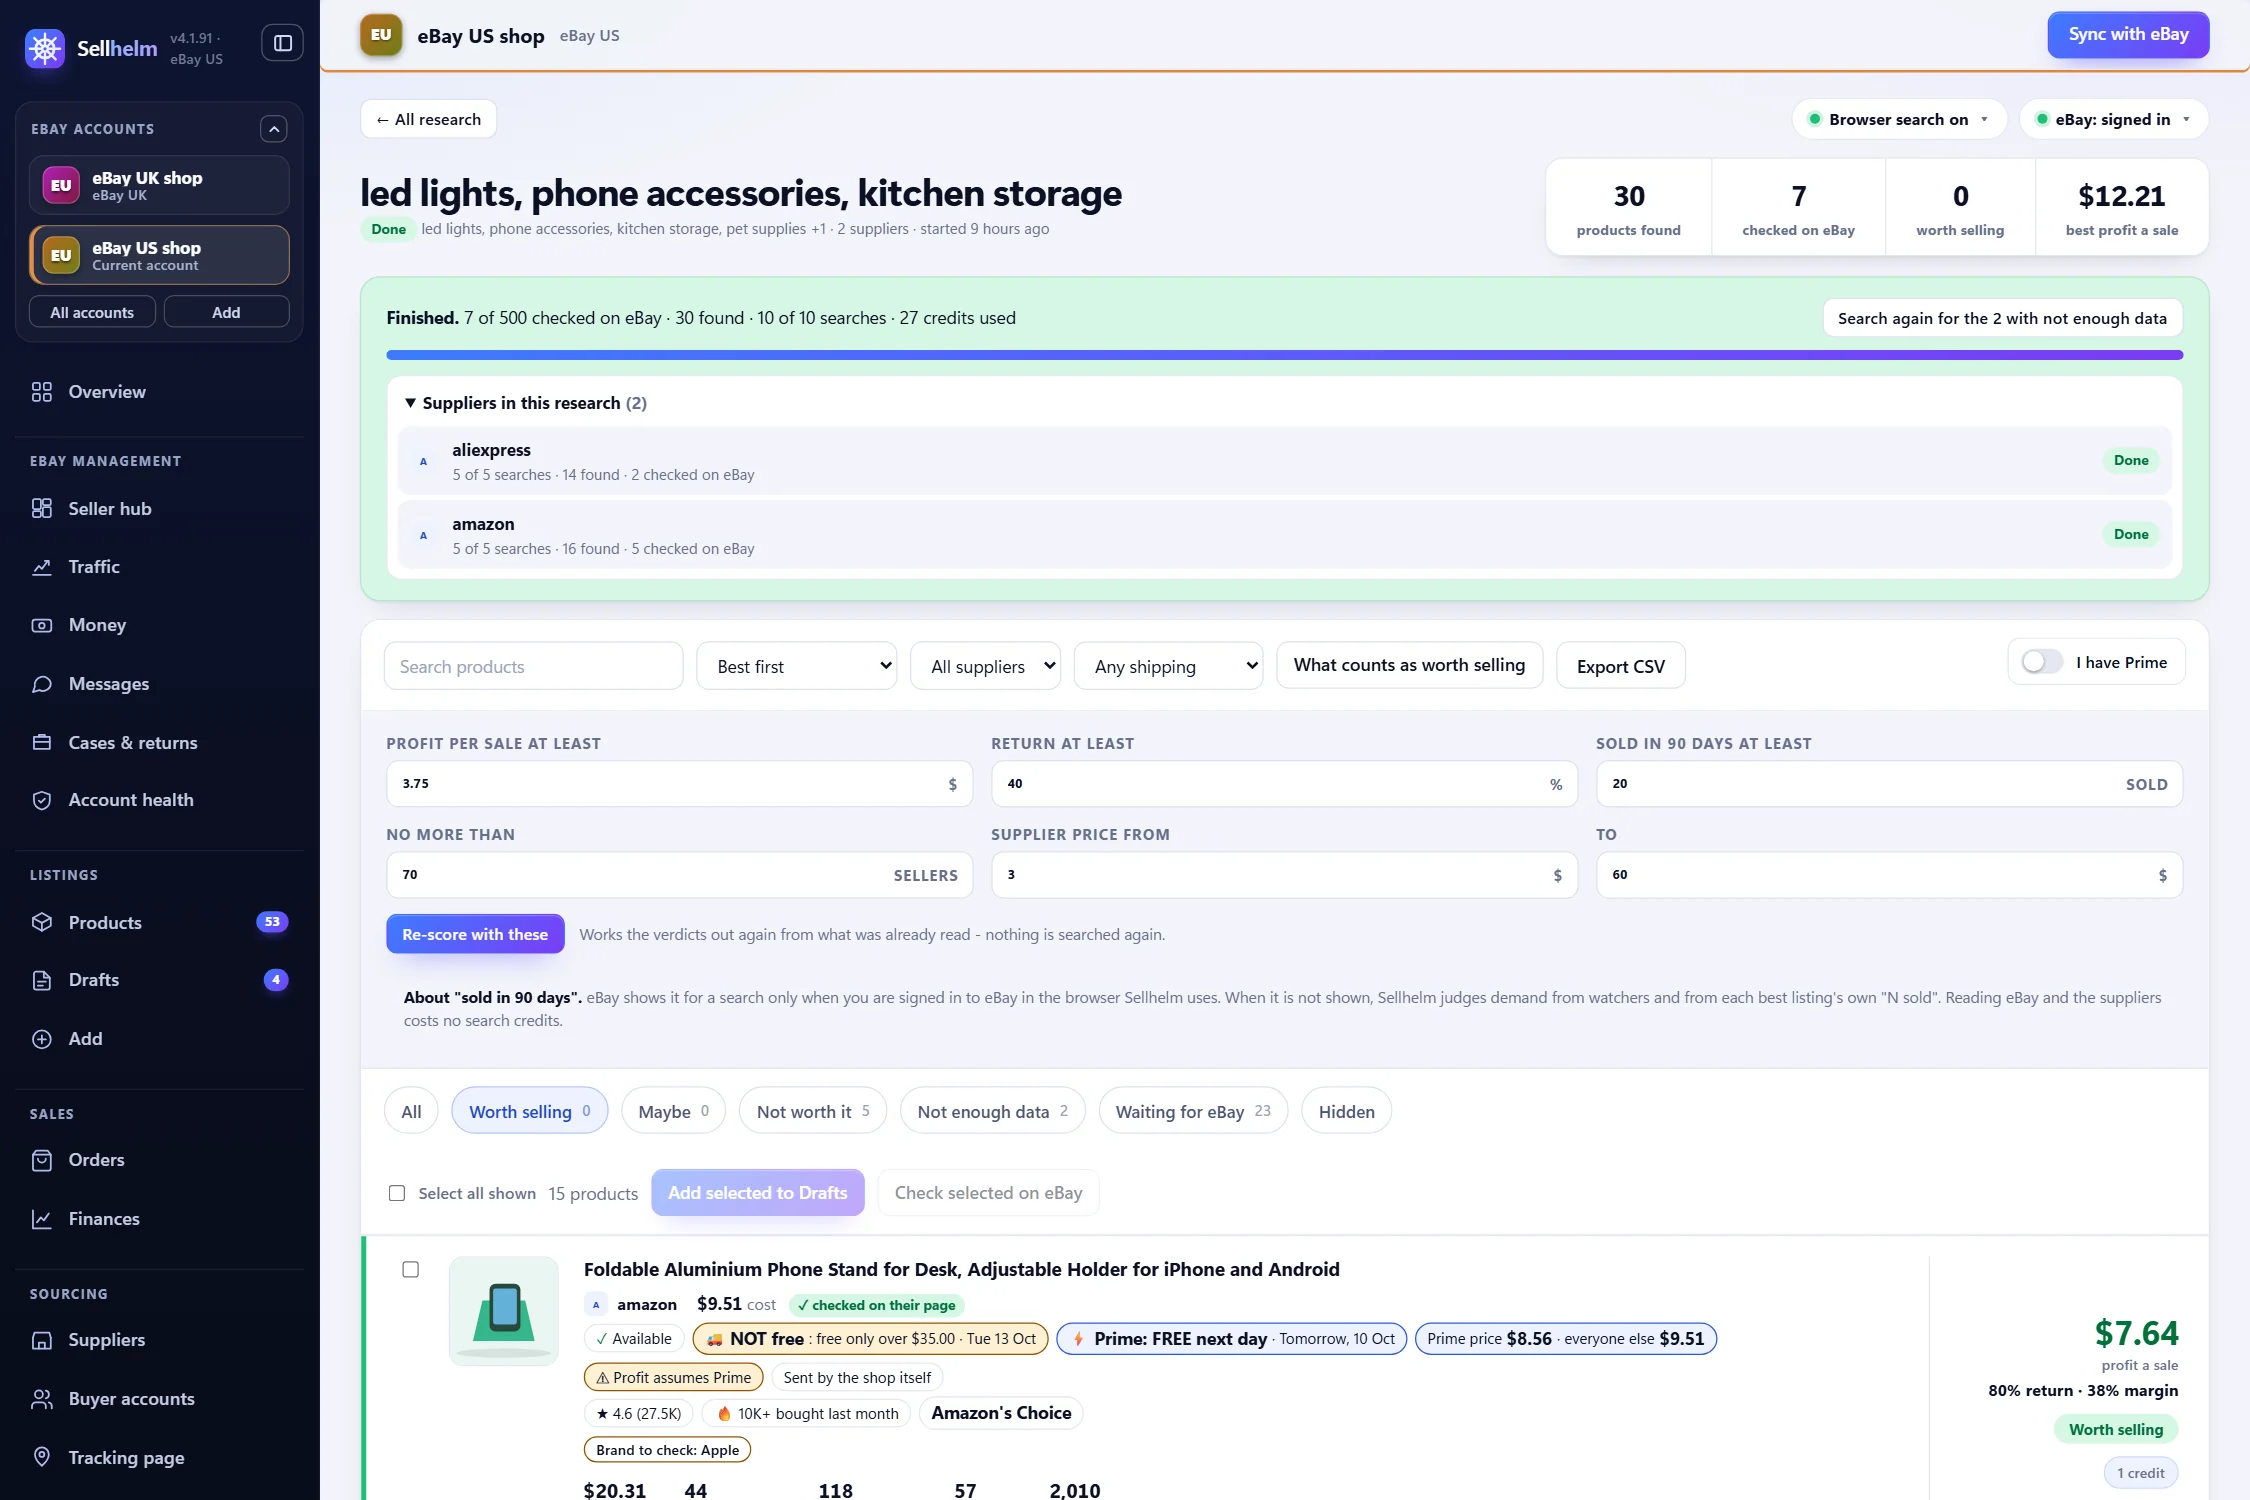This screenshot has width=2250, height=1500.
Task: Open Messages bubble icon
Action: coord(42,684)
